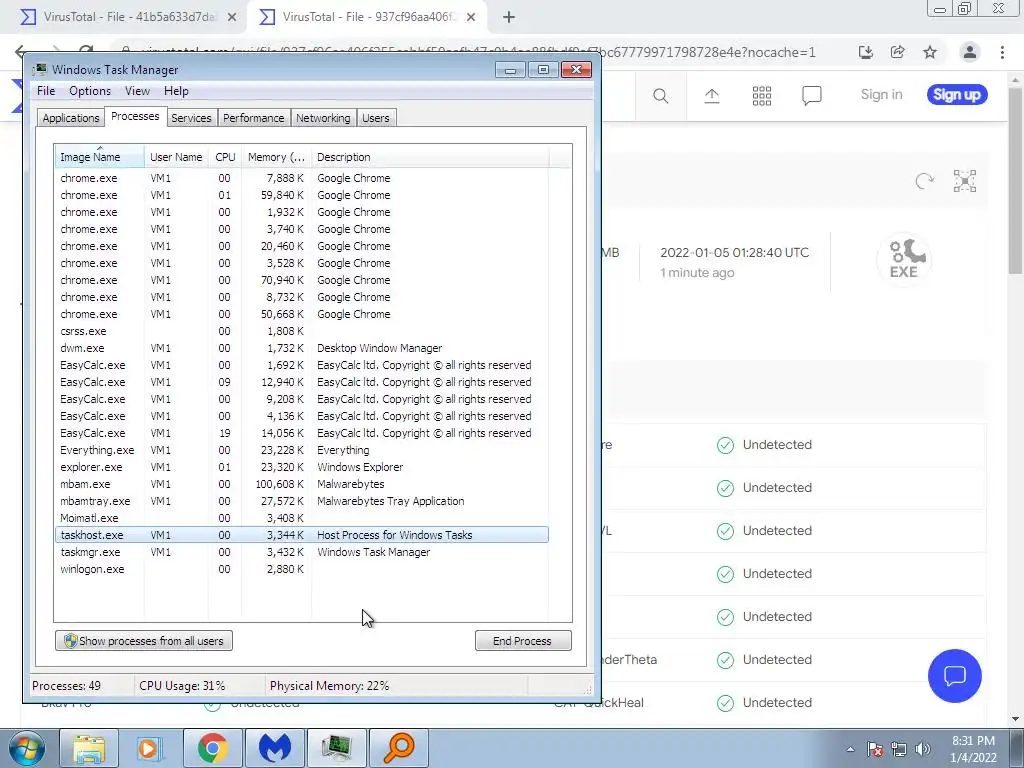Open the Everything search taskbar icon
Image resolution: width=1024 pixels, height=768 pixels.
(x=398, y=748)
